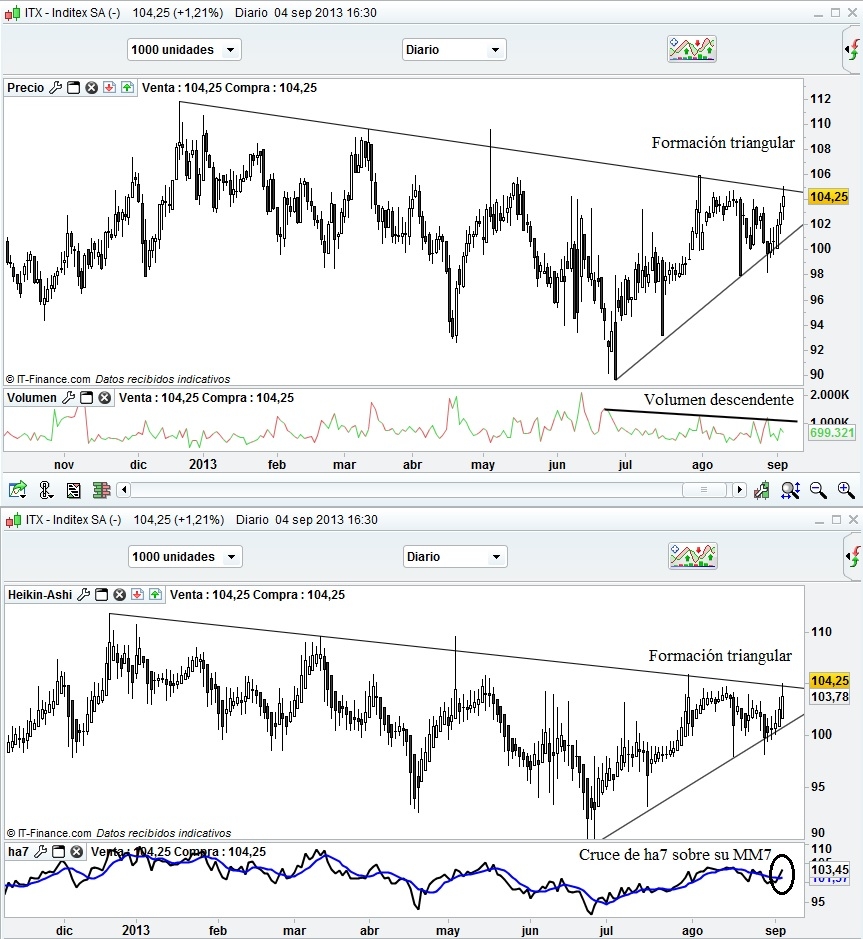Open ha7 indicator wrench settings
Image resolution: width=863 pixels, height=939 pixels.
tap(41, 852)
